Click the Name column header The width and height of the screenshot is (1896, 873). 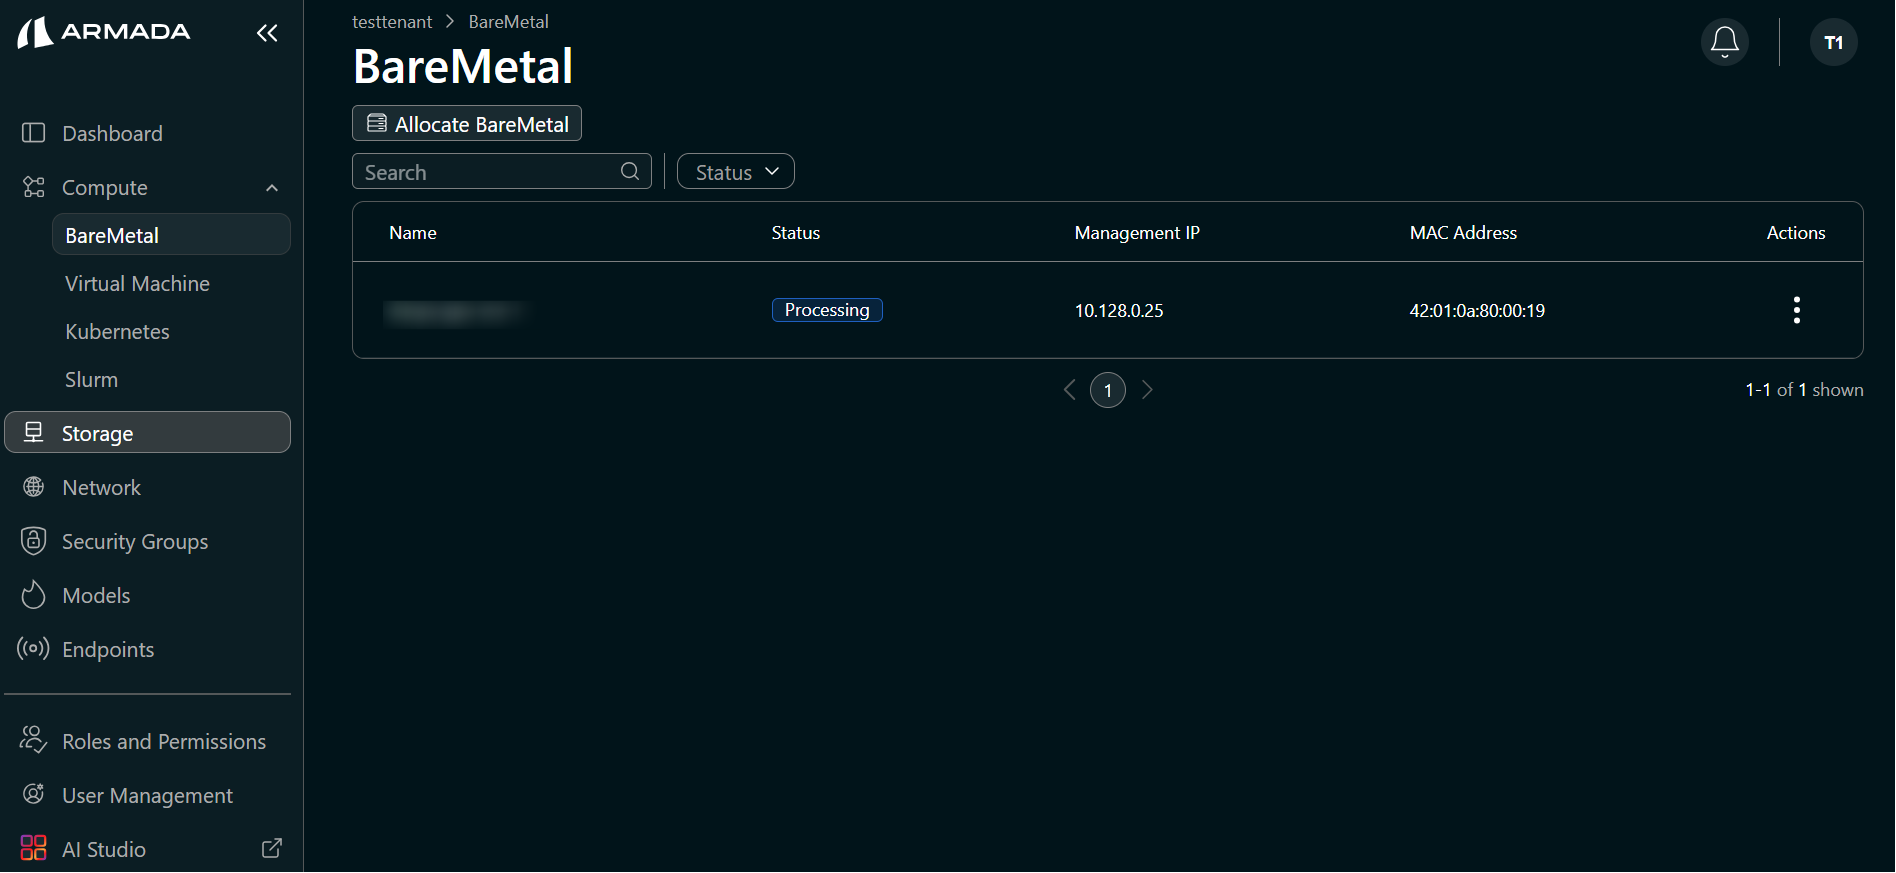pos(413,232)
